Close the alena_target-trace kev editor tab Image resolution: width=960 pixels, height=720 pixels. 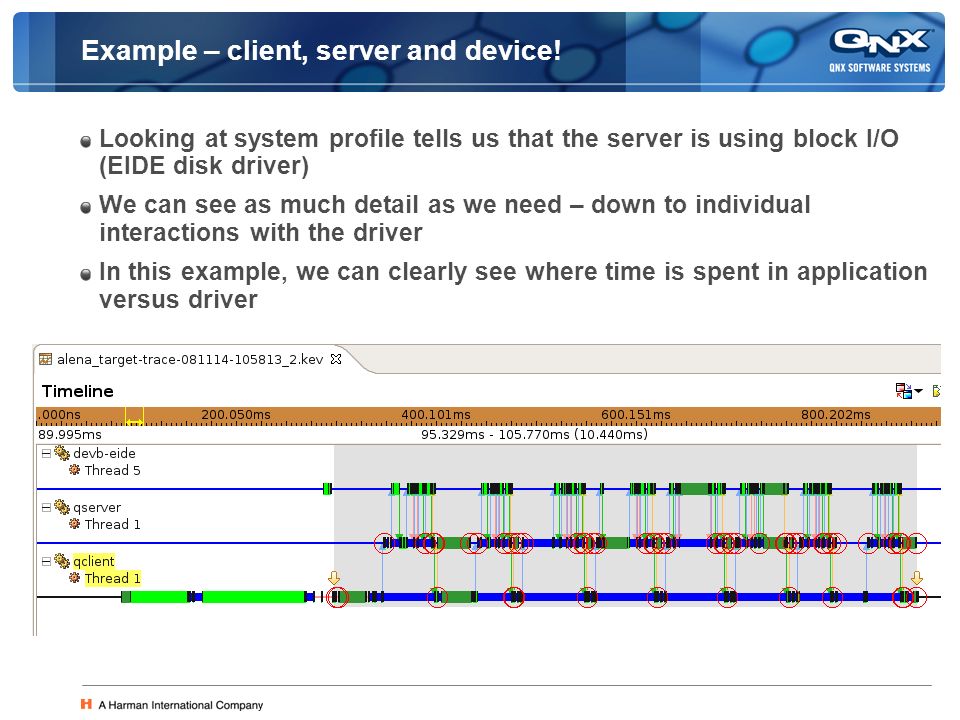(336, 359)
